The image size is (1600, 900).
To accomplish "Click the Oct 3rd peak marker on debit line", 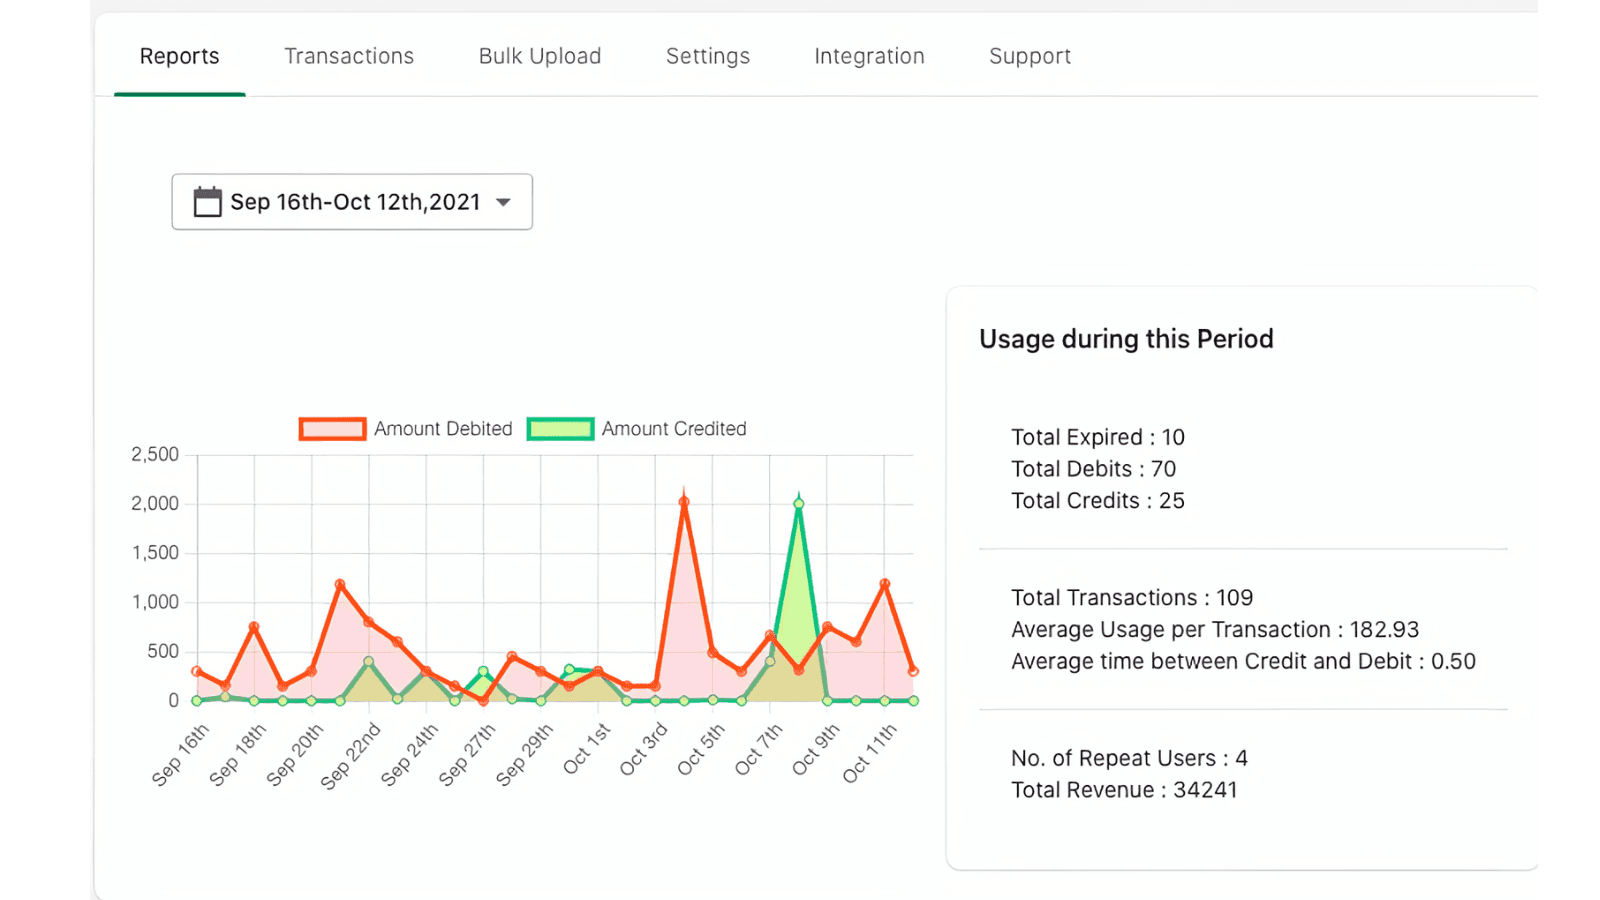I will (x=684, y=500).
